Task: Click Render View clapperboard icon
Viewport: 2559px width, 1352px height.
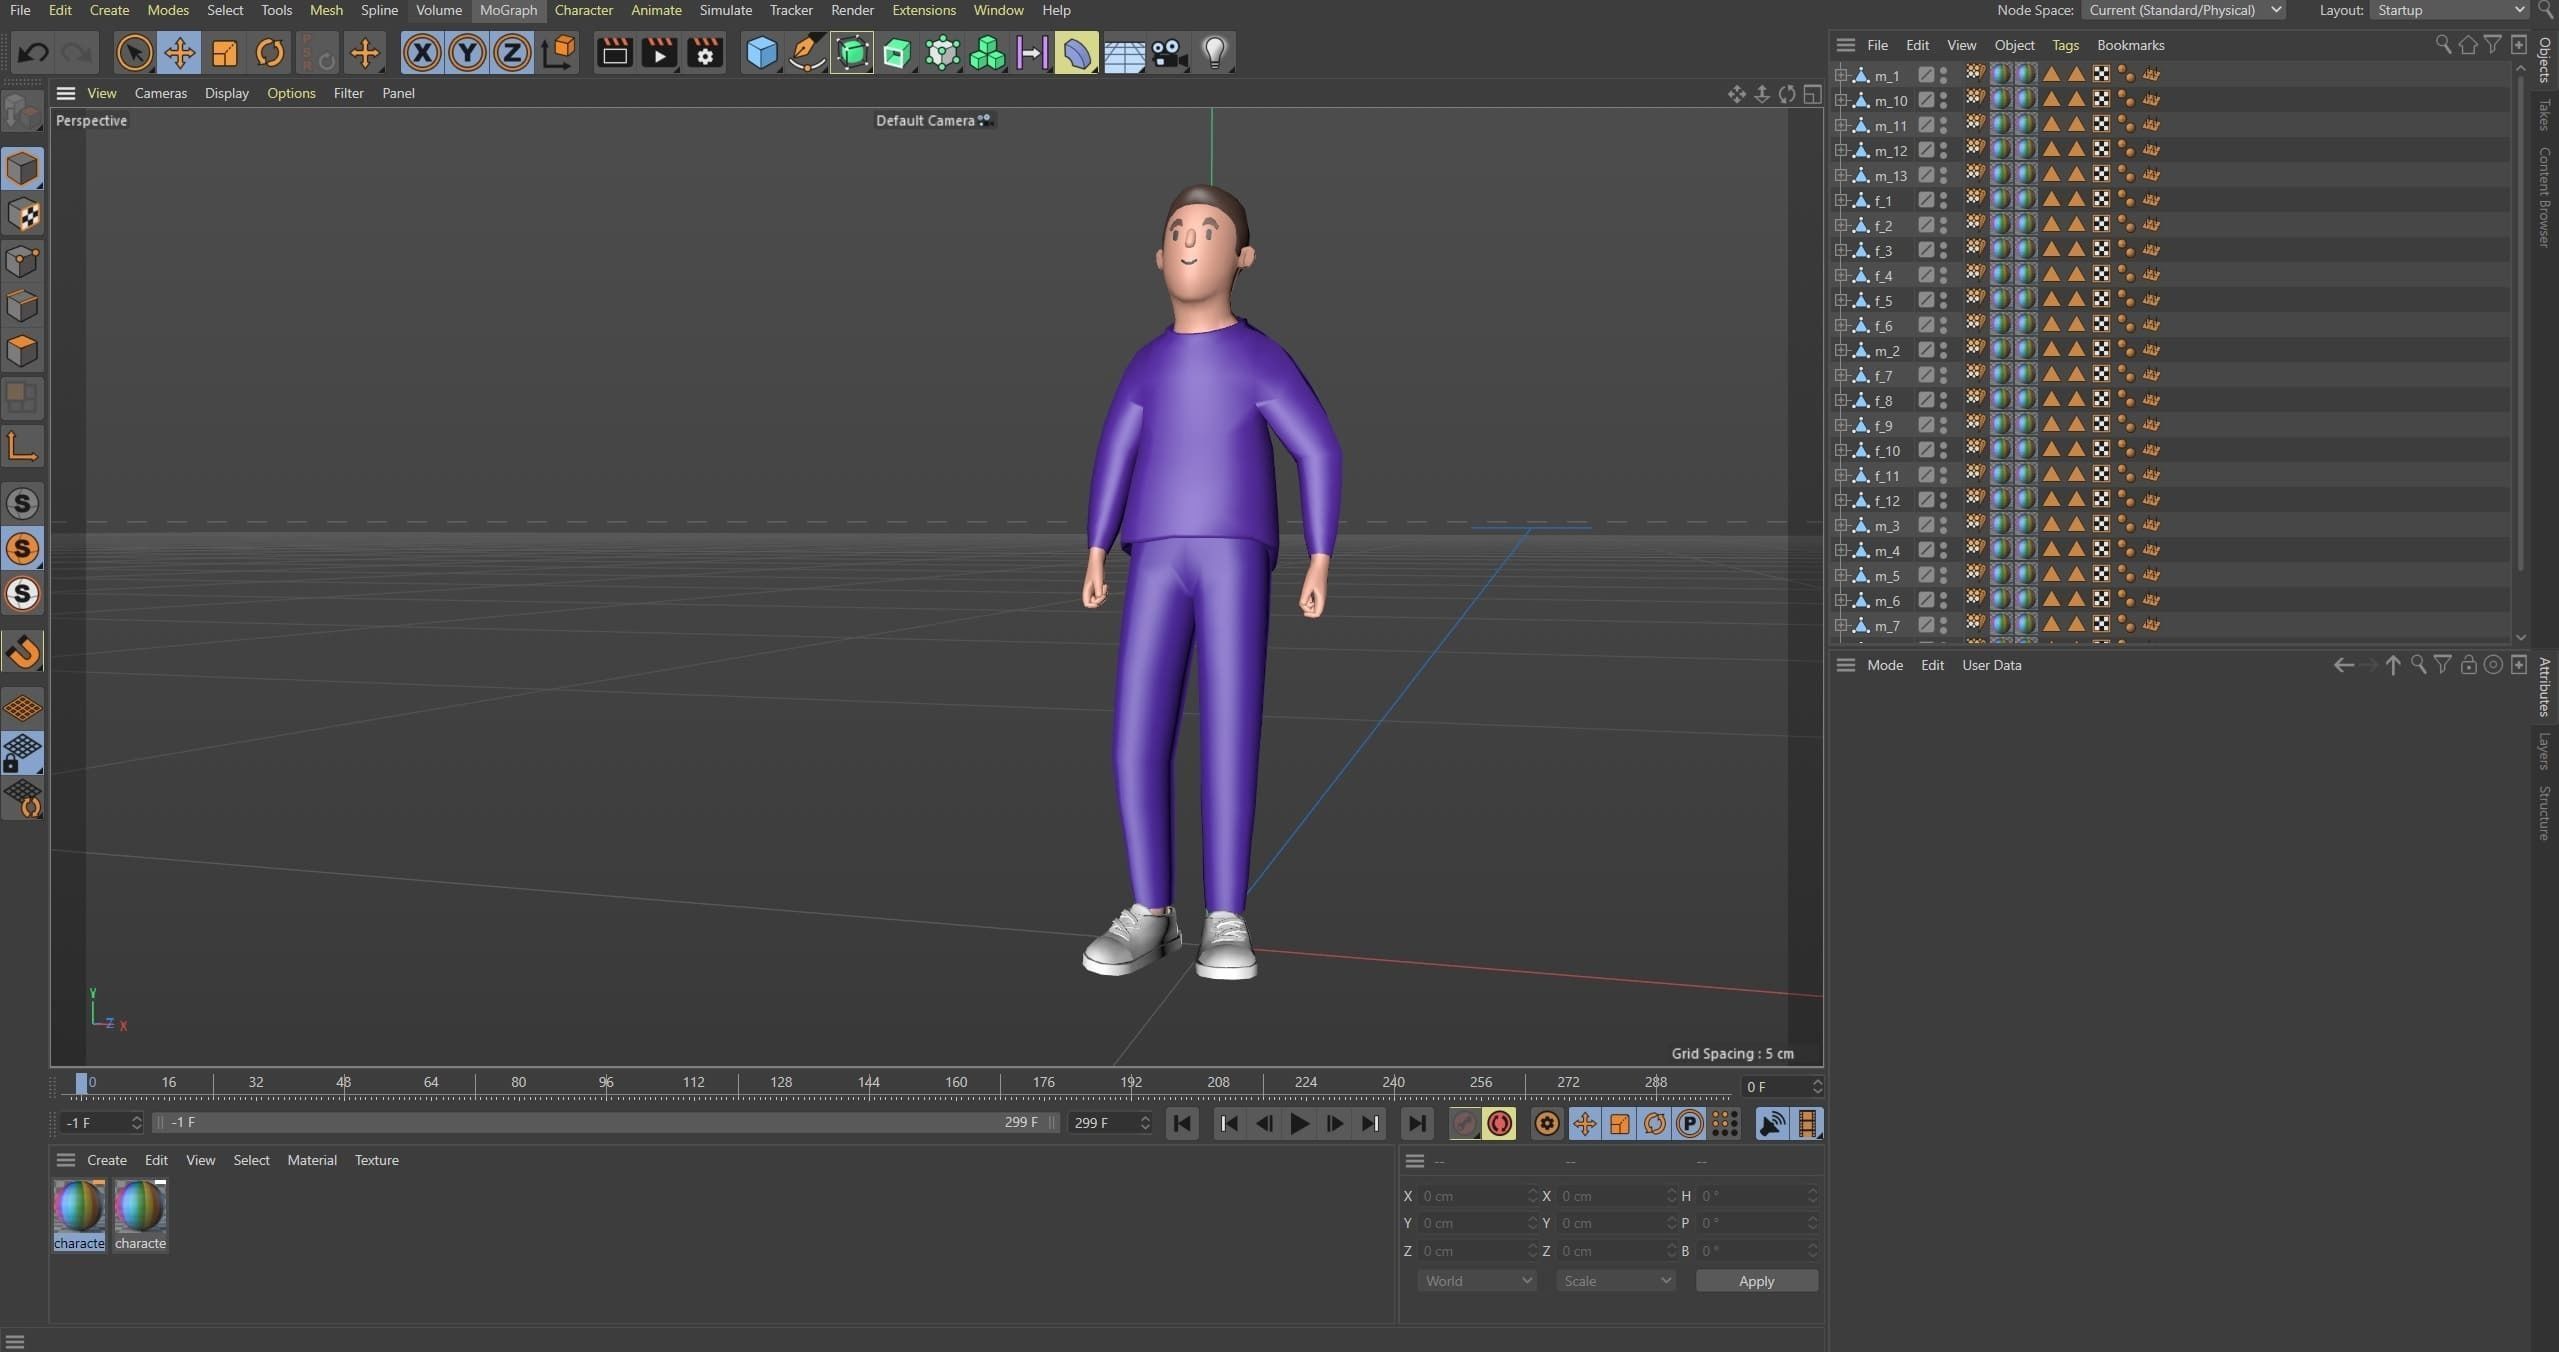Action: 614,53
